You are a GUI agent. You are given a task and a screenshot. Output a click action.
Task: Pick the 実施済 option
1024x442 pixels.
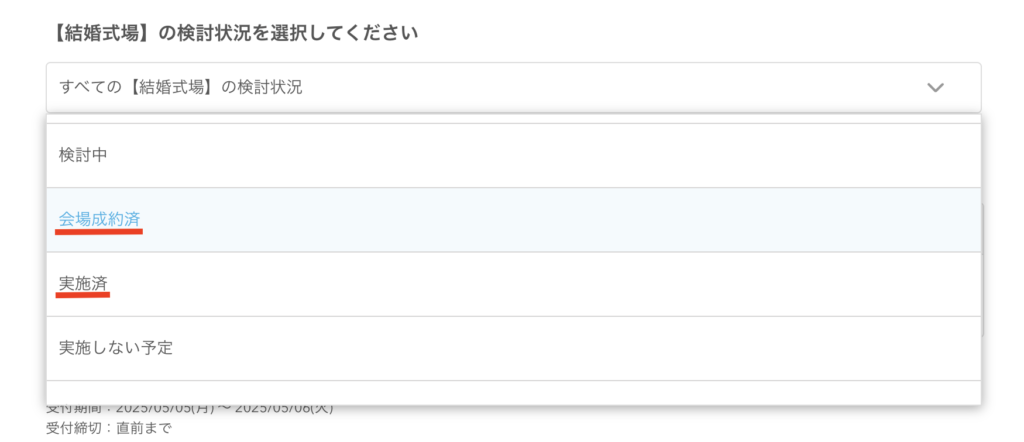pyautogui.click(x=513, y=284)
